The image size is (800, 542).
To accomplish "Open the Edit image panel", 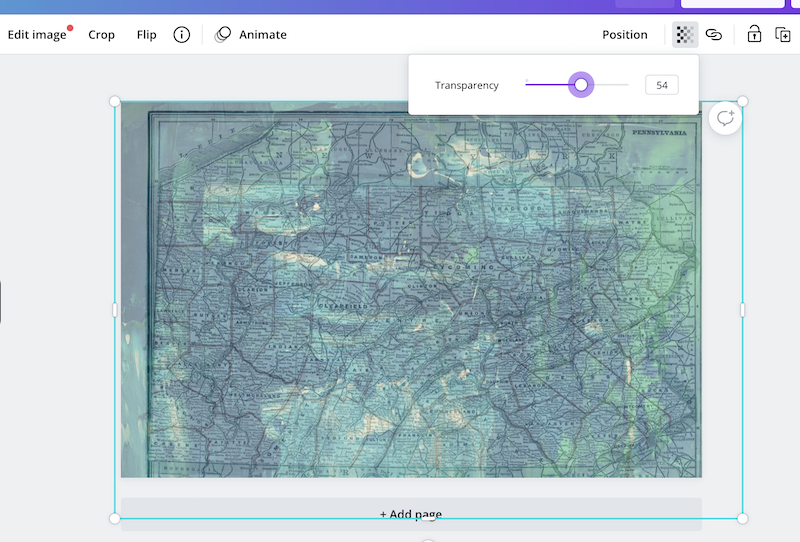I will coord(37,35).
